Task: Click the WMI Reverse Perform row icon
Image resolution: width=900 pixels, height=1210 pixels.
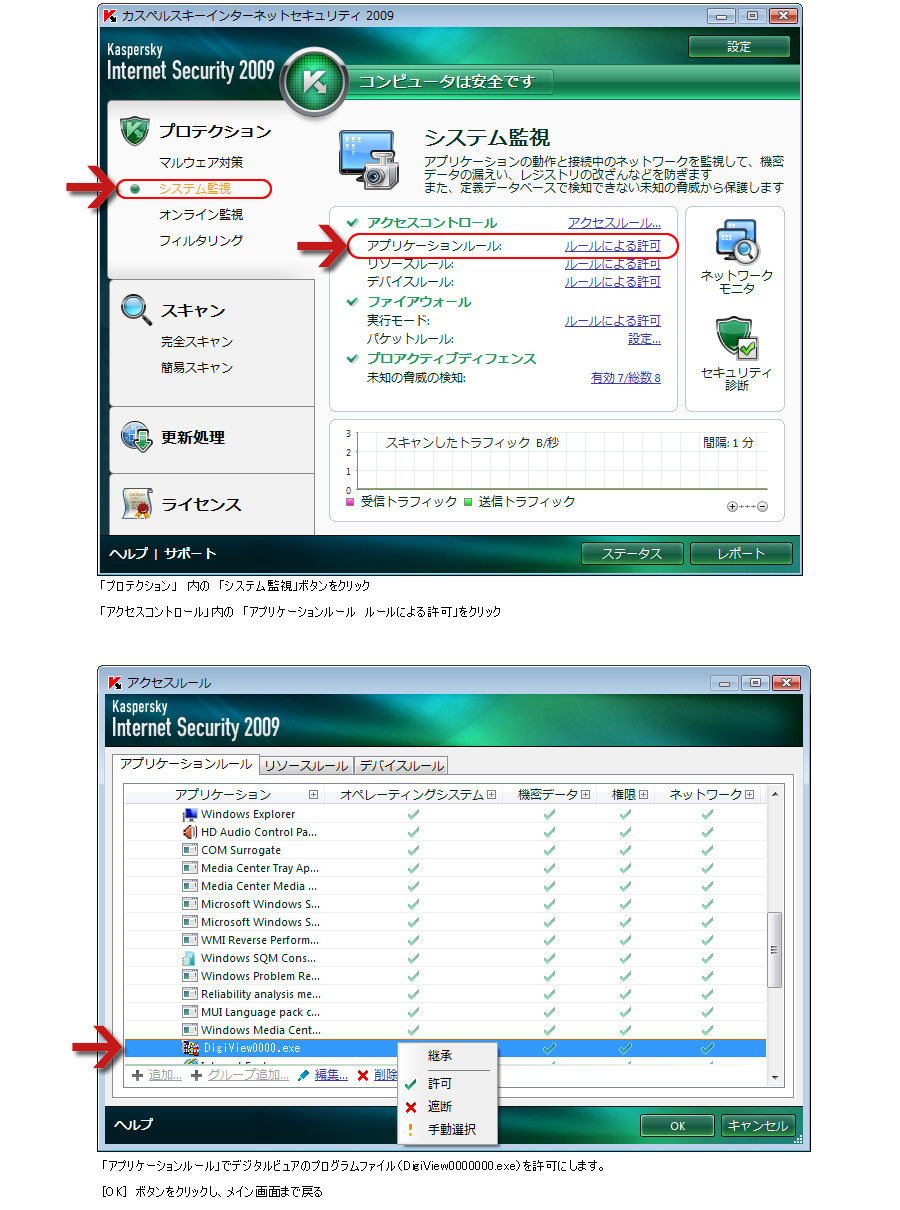Action: [190, 940]
